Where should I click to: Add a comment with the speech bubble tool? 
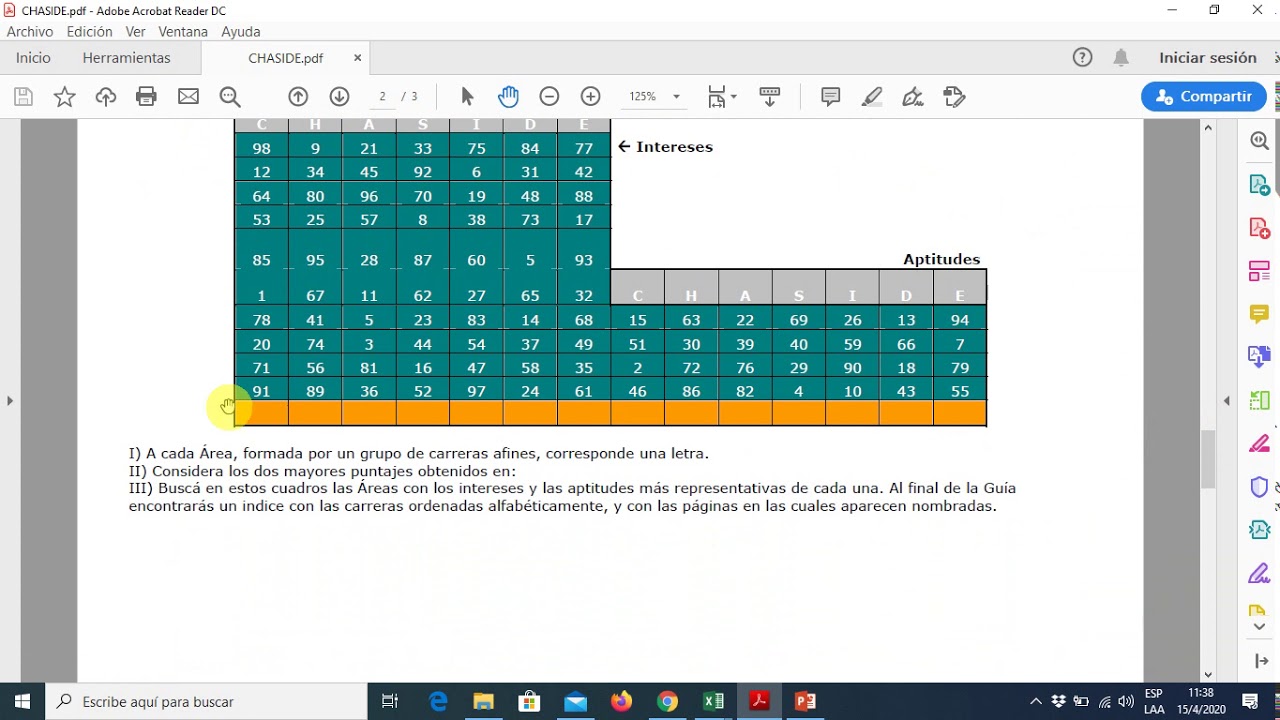830,97
